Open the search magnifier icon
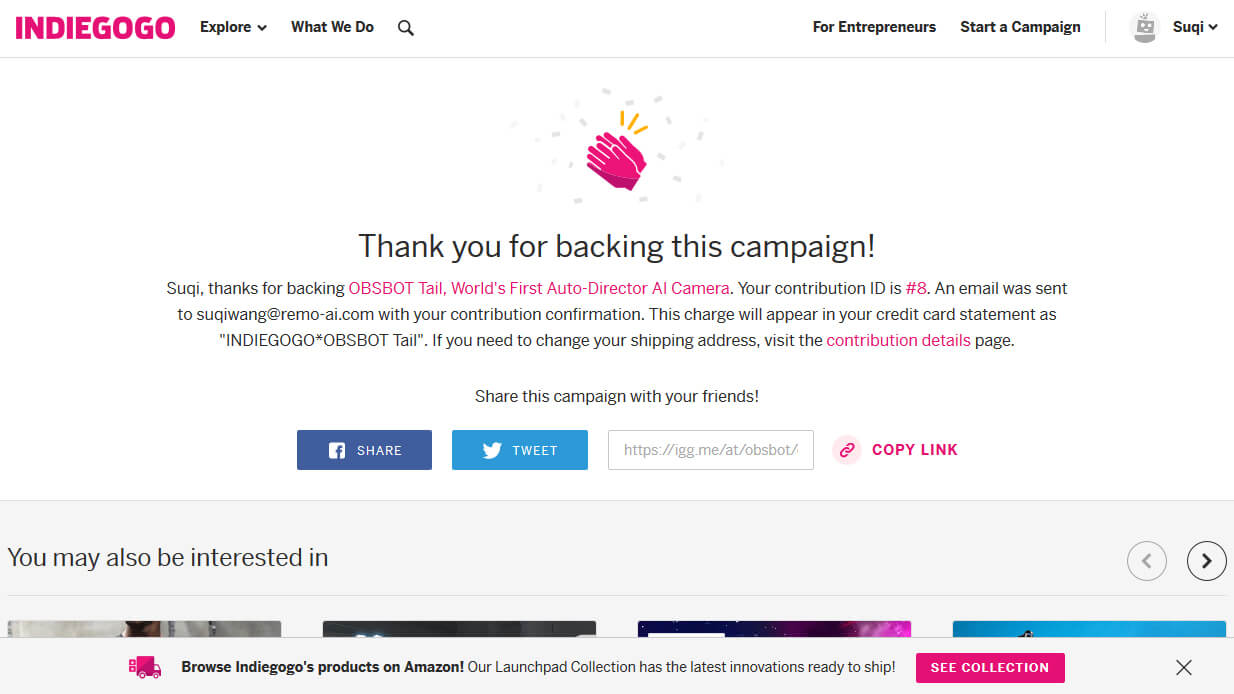The width and height of the screenshot is (1234, 694). (x=405, y=28)
